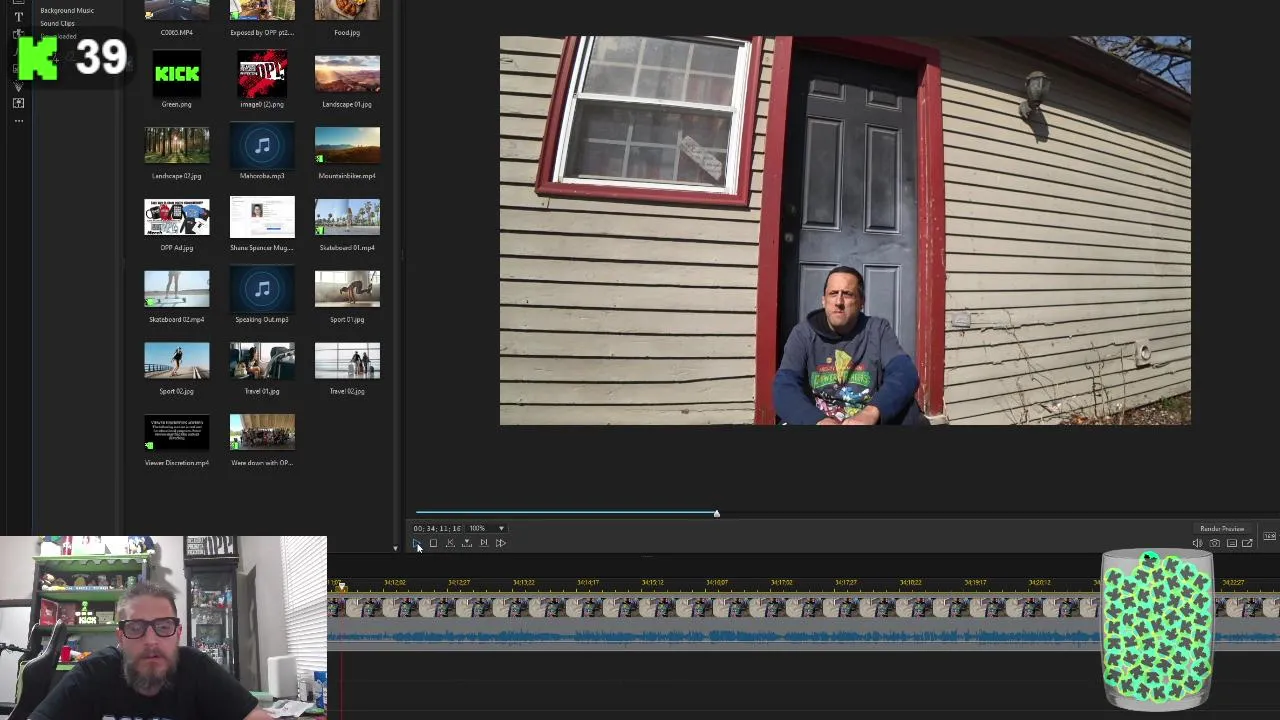The width and height of the screenshot is (1280, 720).
Task: Select the Travel 02.jpg thumbnail
Action: coord(347,362)
